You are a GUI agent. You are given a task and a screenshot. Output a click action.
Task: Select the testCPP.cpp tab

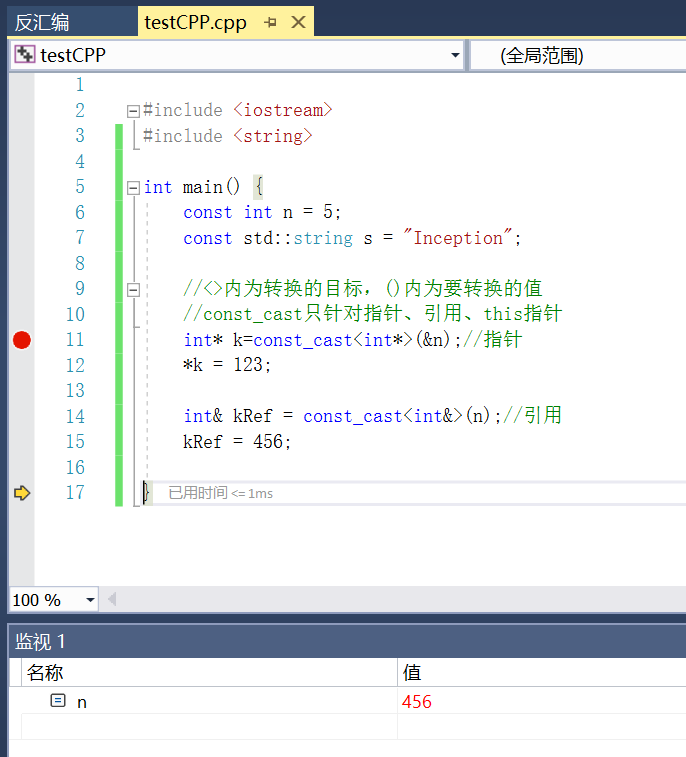[195, 23]
